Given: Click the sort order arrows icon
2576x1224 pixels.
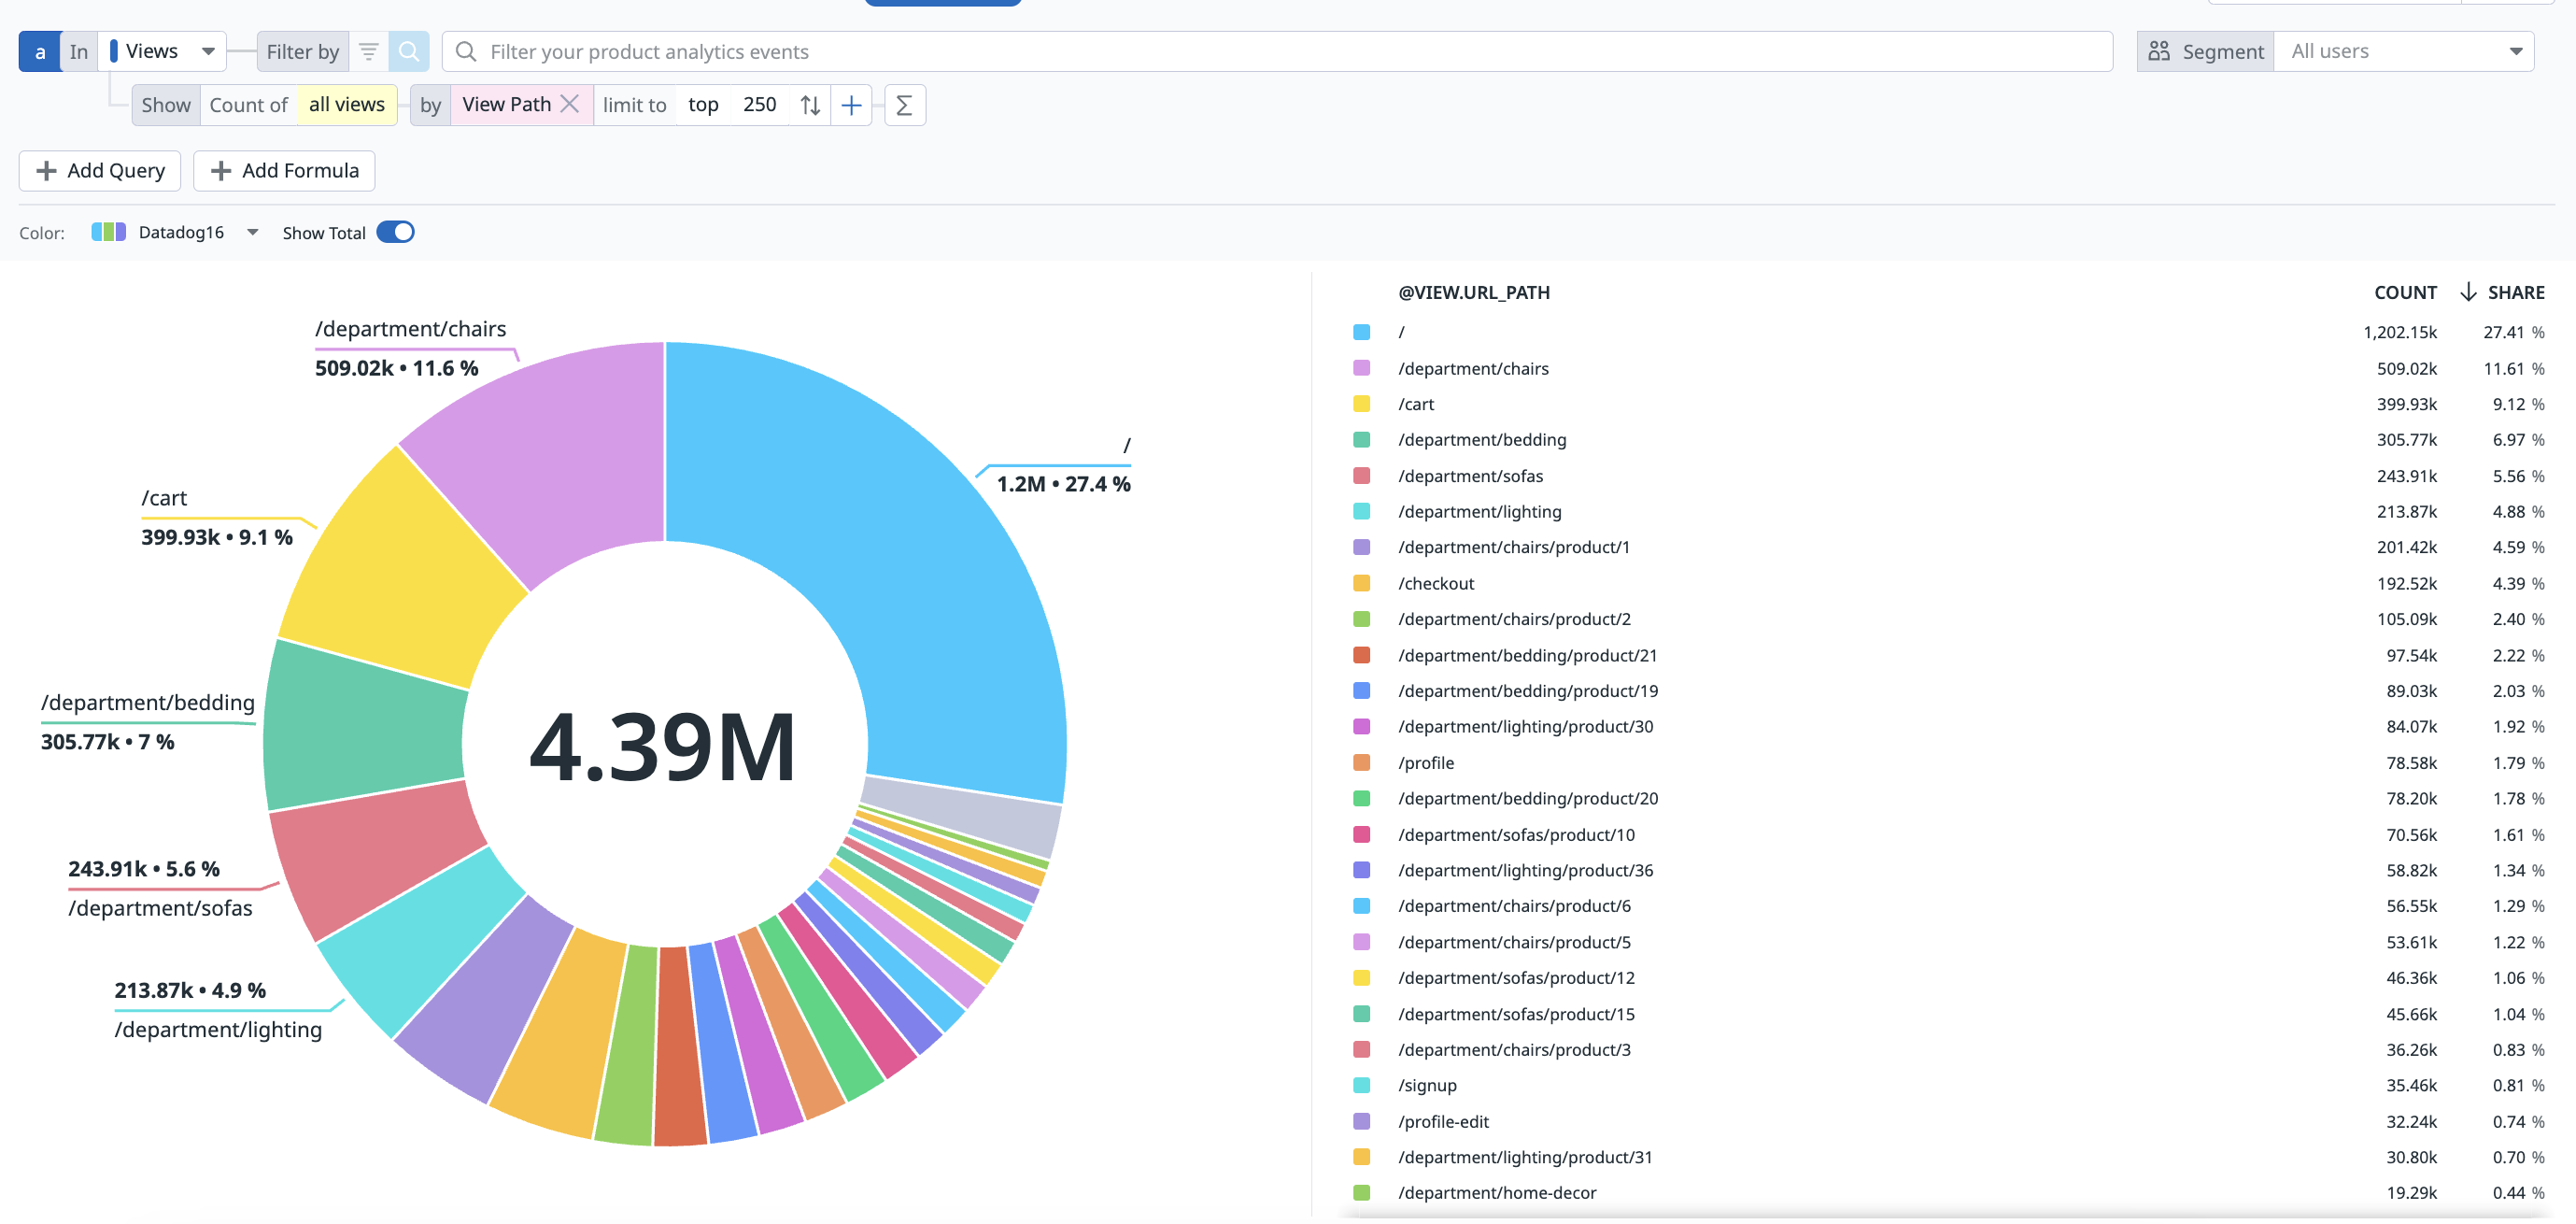Looking at the screenshot, I should (811, 104).
